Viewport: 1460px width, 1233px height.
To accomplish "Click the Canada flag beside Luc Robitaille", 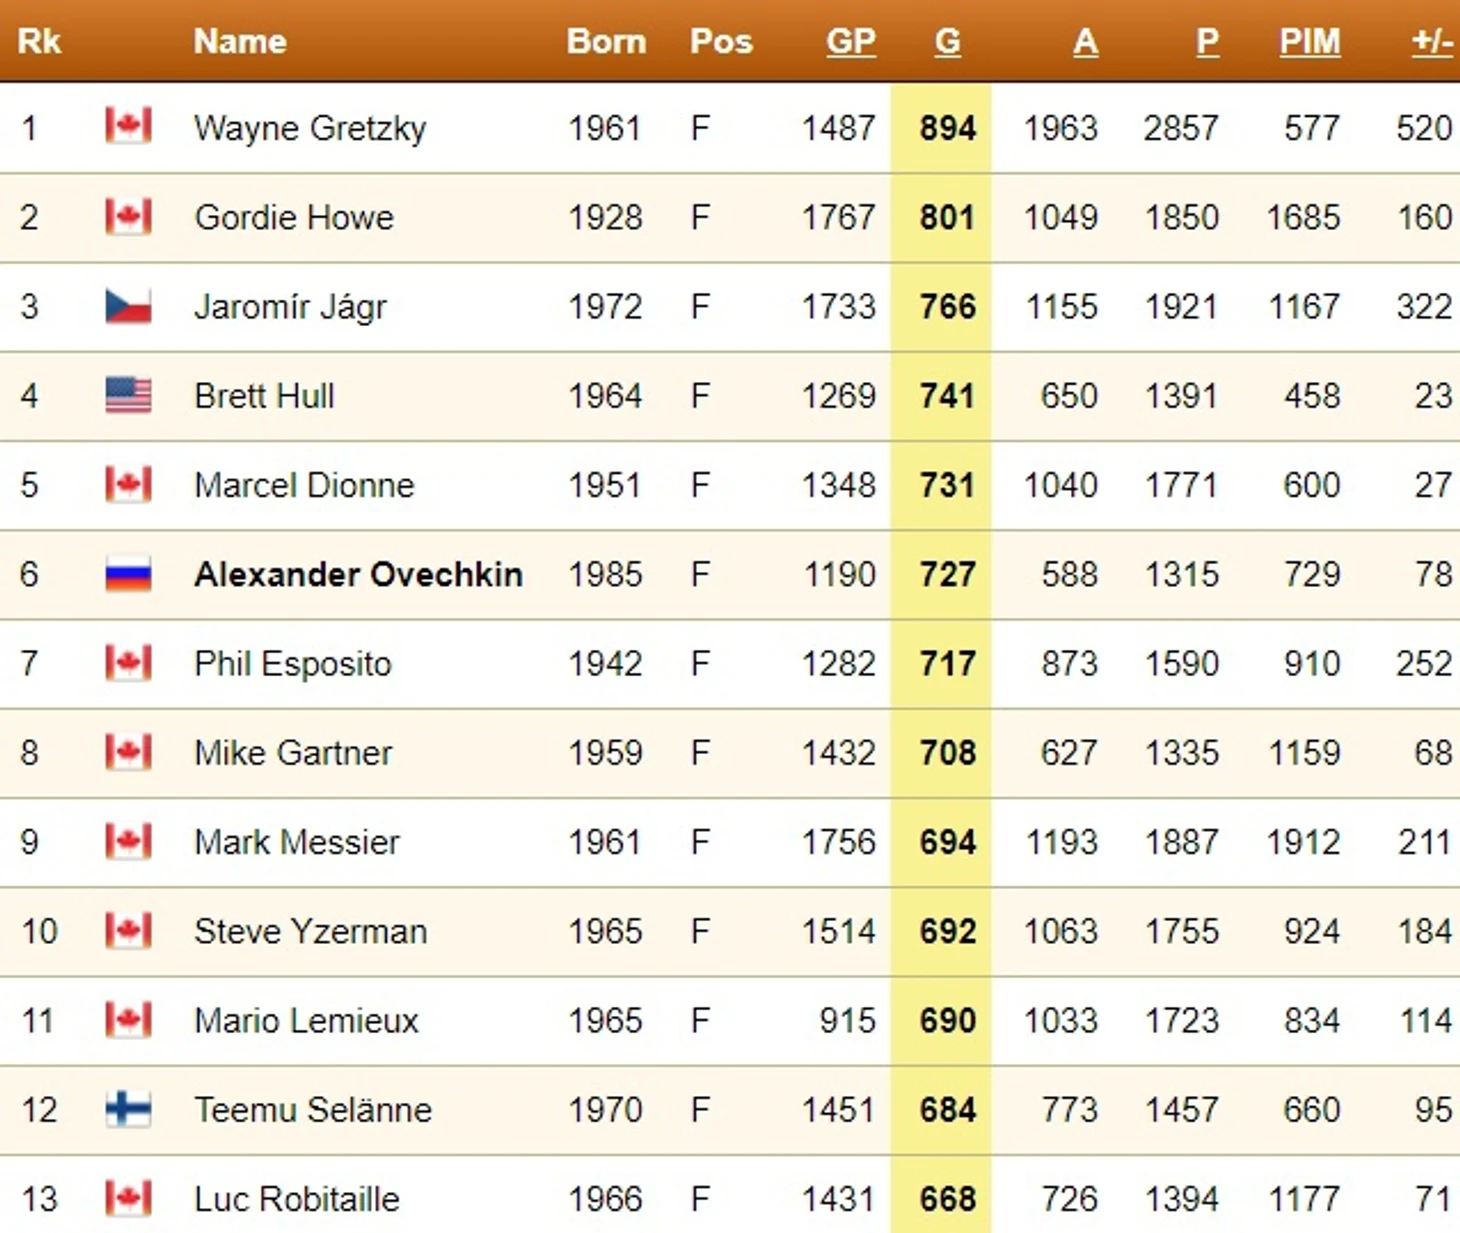I will coord(128,1198).
